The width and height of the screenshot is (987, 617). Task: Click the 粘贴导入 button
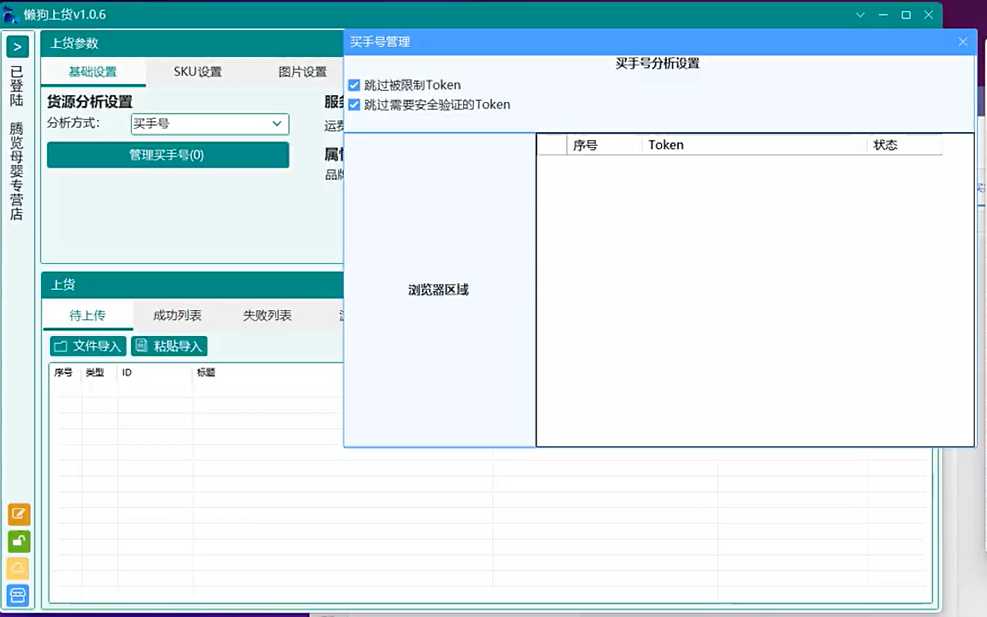[169, 346]
